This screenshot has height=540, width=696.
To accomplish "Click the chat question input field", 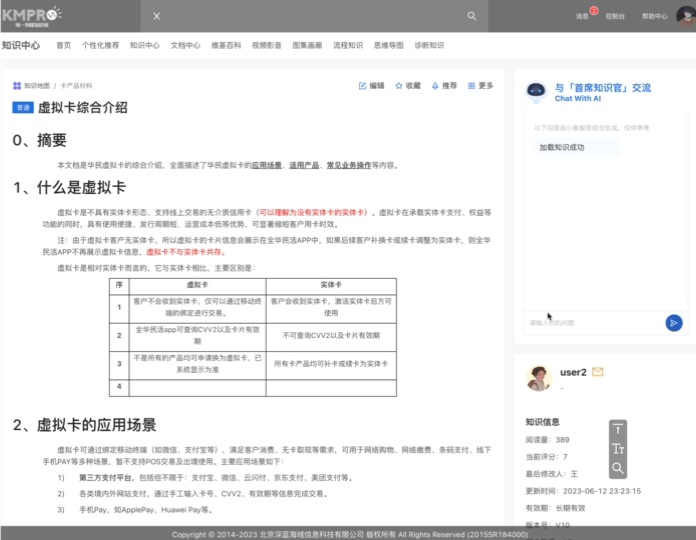I will tap(590, 322).
